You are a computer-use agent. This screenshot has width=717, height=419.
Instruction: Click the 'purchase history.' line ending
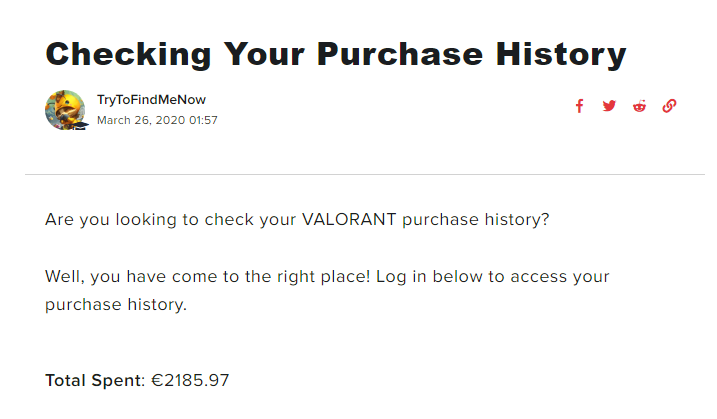coord(116,305)
